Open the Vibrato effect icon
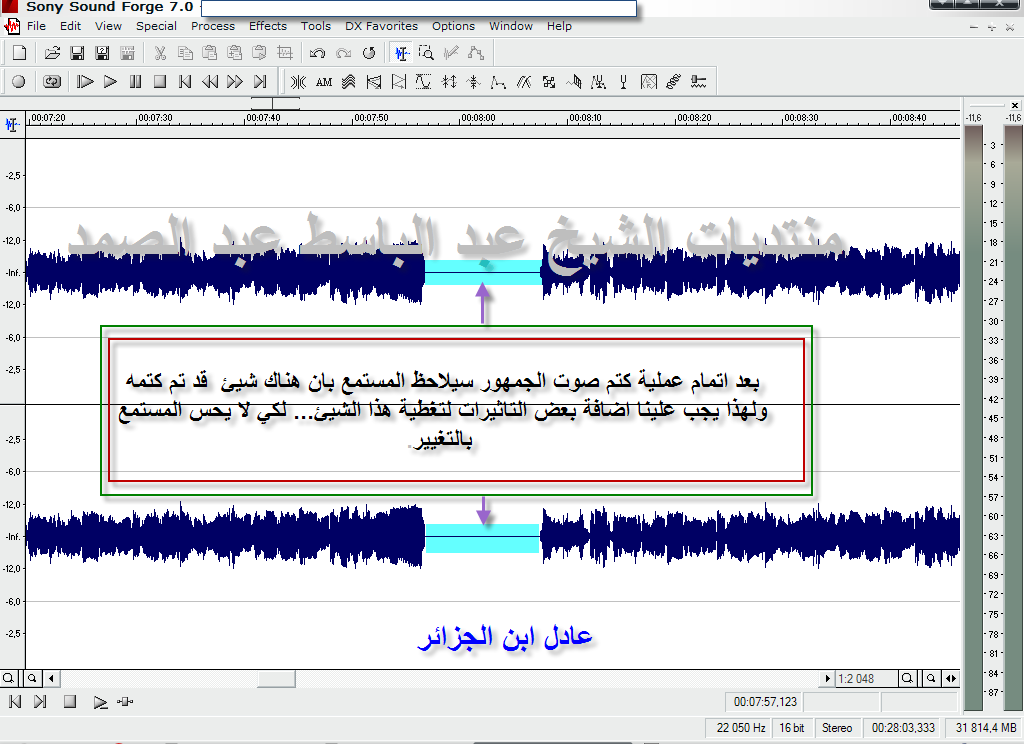Viewport: 1024px width, 744px height. 674,82
